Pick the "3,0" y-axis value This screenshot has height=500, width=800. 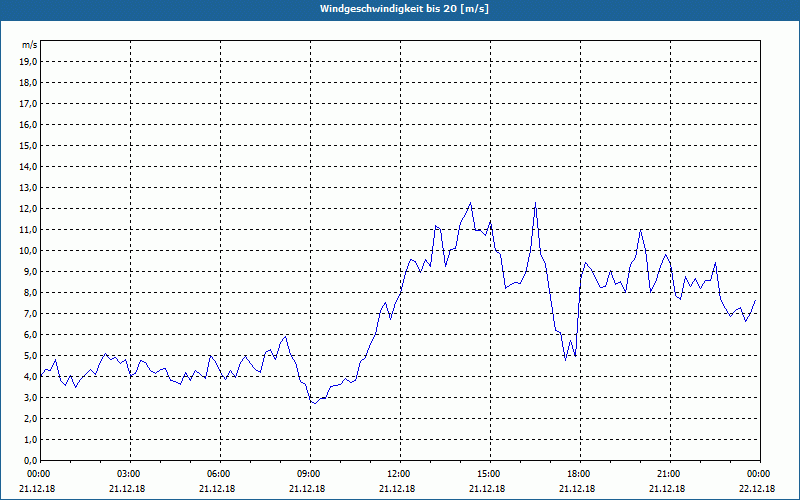30,397
